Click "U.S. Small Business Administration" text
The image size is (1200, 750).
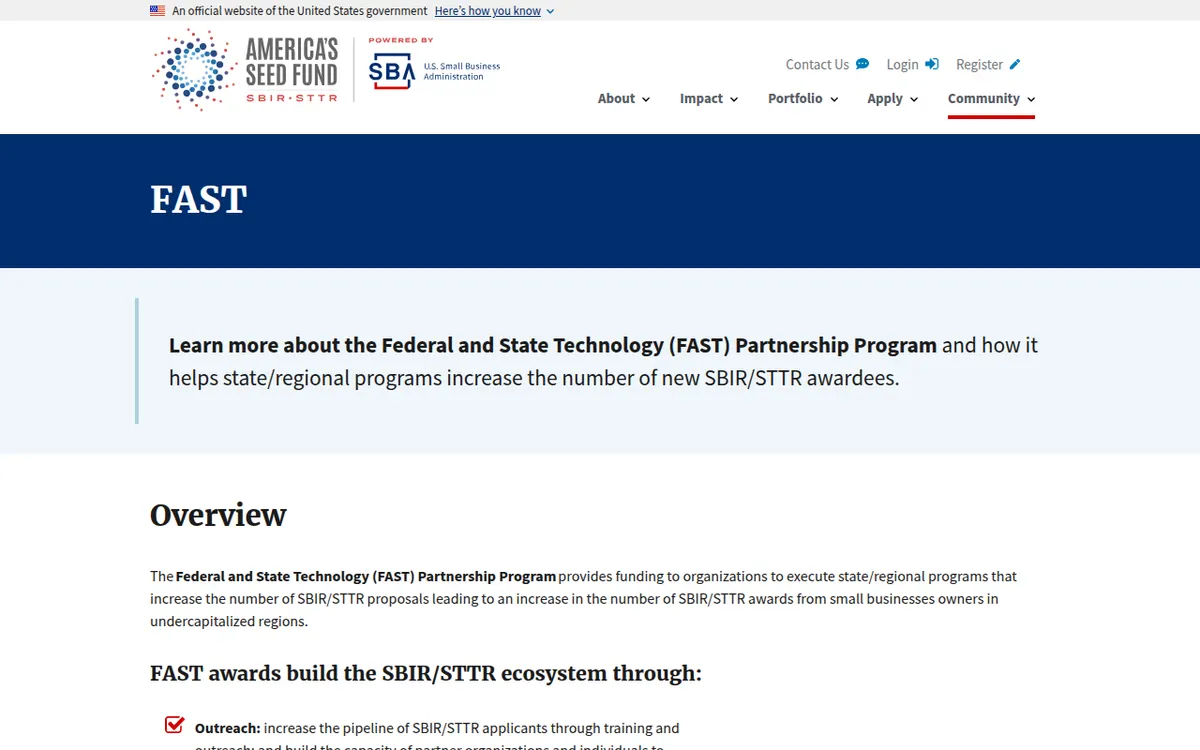[x=462, y=71]
